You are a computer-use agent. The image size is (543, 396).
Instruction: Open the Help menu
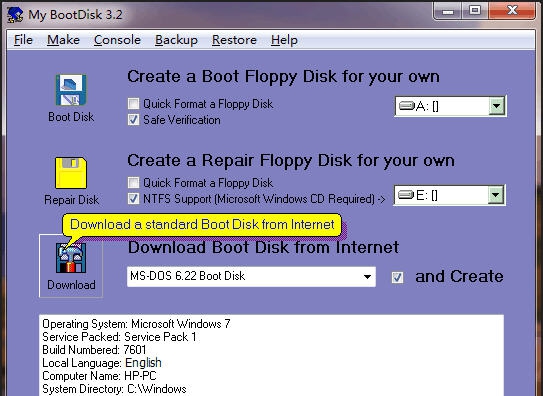(284, 40)
